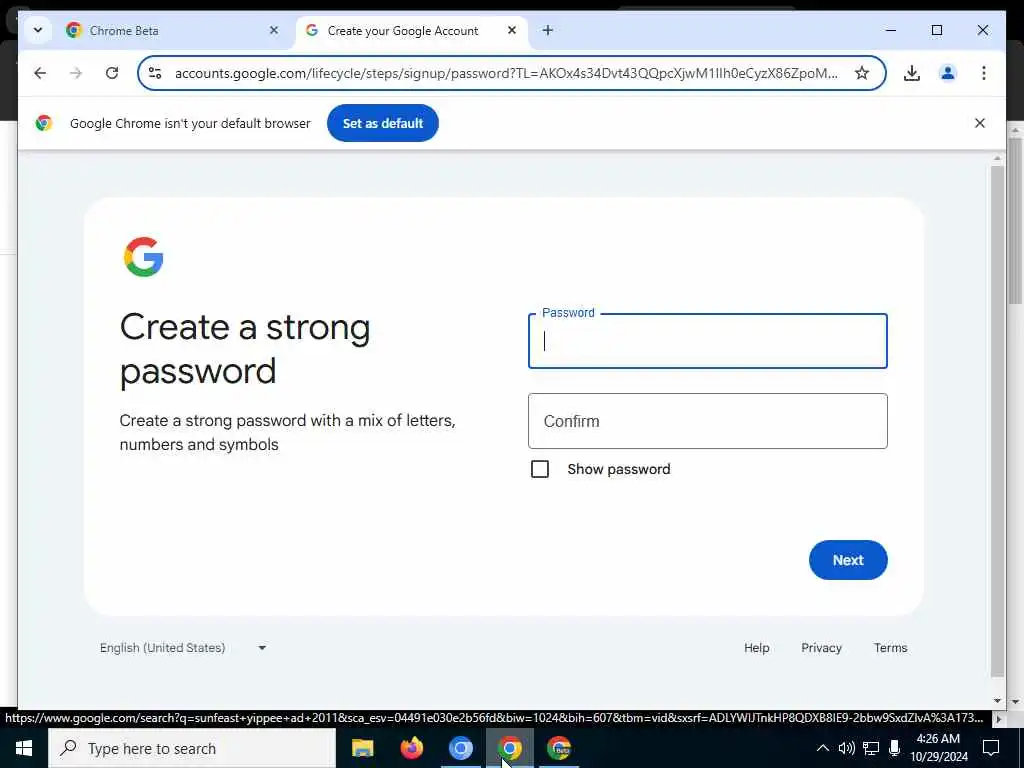Open a new tab with plus icon
The image size is (1024, 768).
tap(548, 30)
